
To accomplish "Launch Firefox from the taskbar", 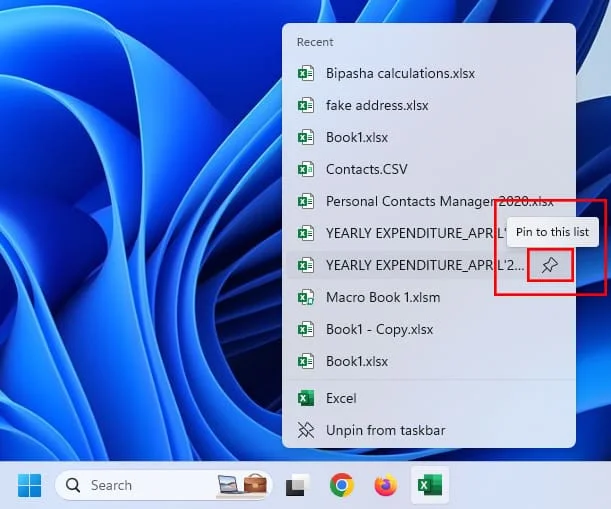I will coord(385,485).
